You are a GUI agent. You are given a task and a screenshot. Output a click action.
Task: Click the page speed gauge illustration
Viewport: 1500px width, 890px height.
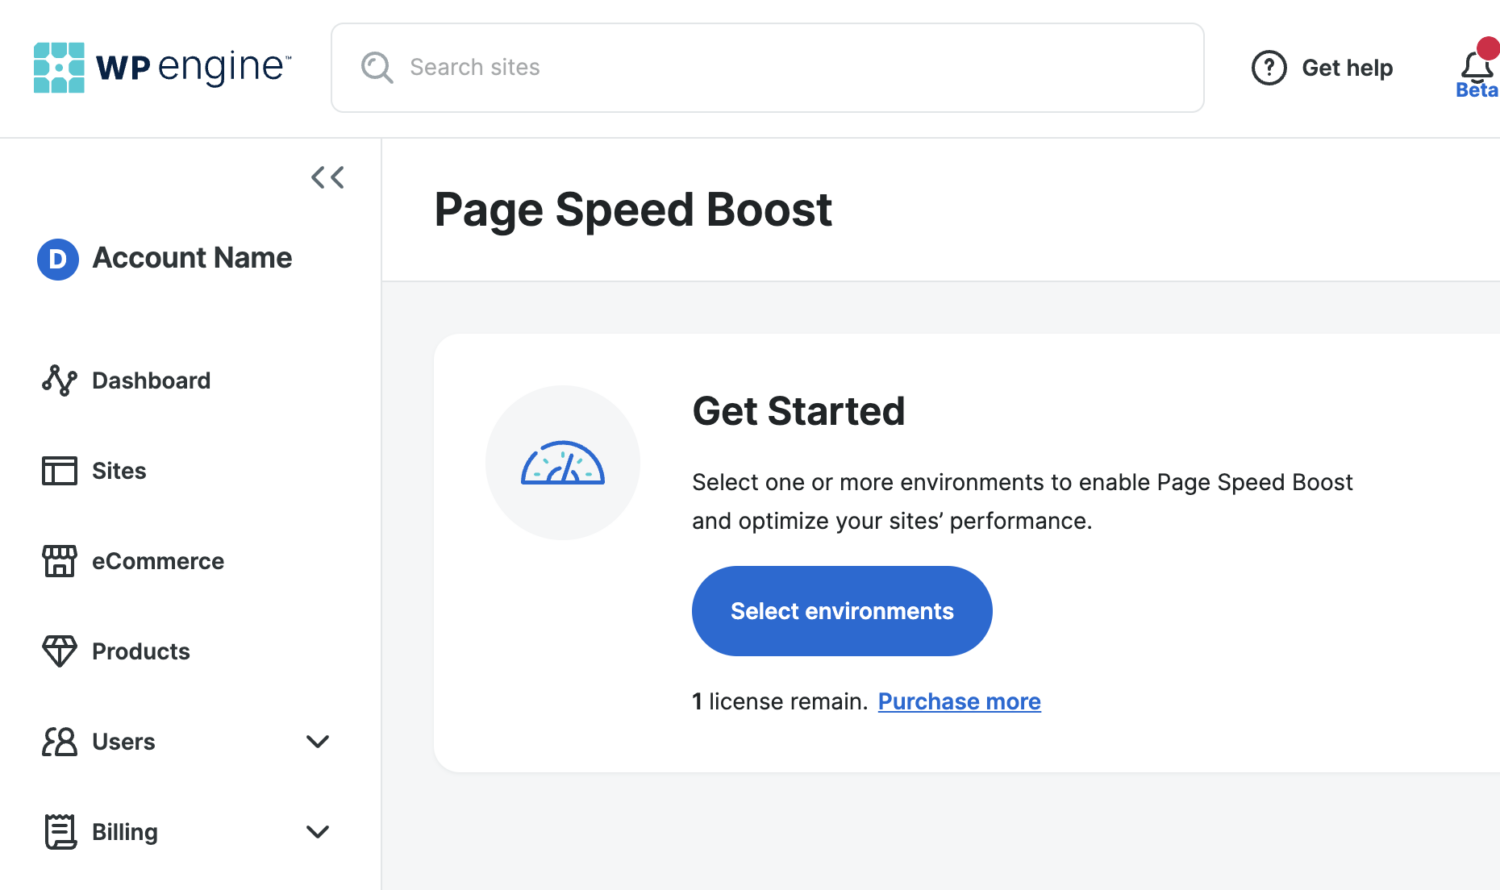pos(563,462)
